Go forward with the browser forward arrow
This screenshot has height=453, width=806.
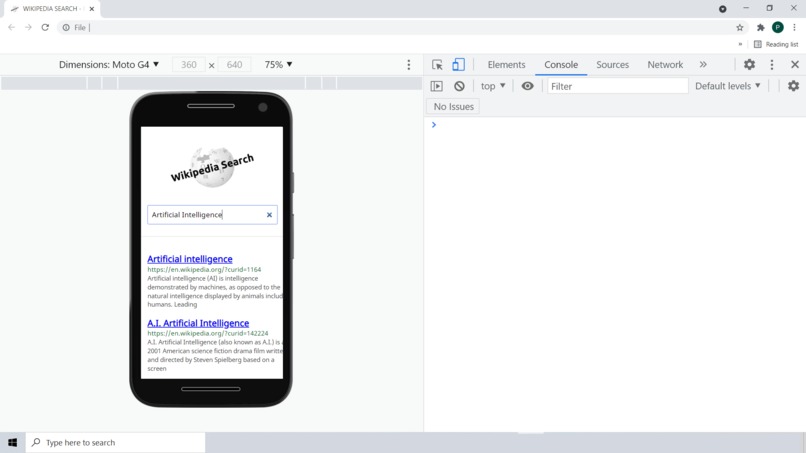28,27
